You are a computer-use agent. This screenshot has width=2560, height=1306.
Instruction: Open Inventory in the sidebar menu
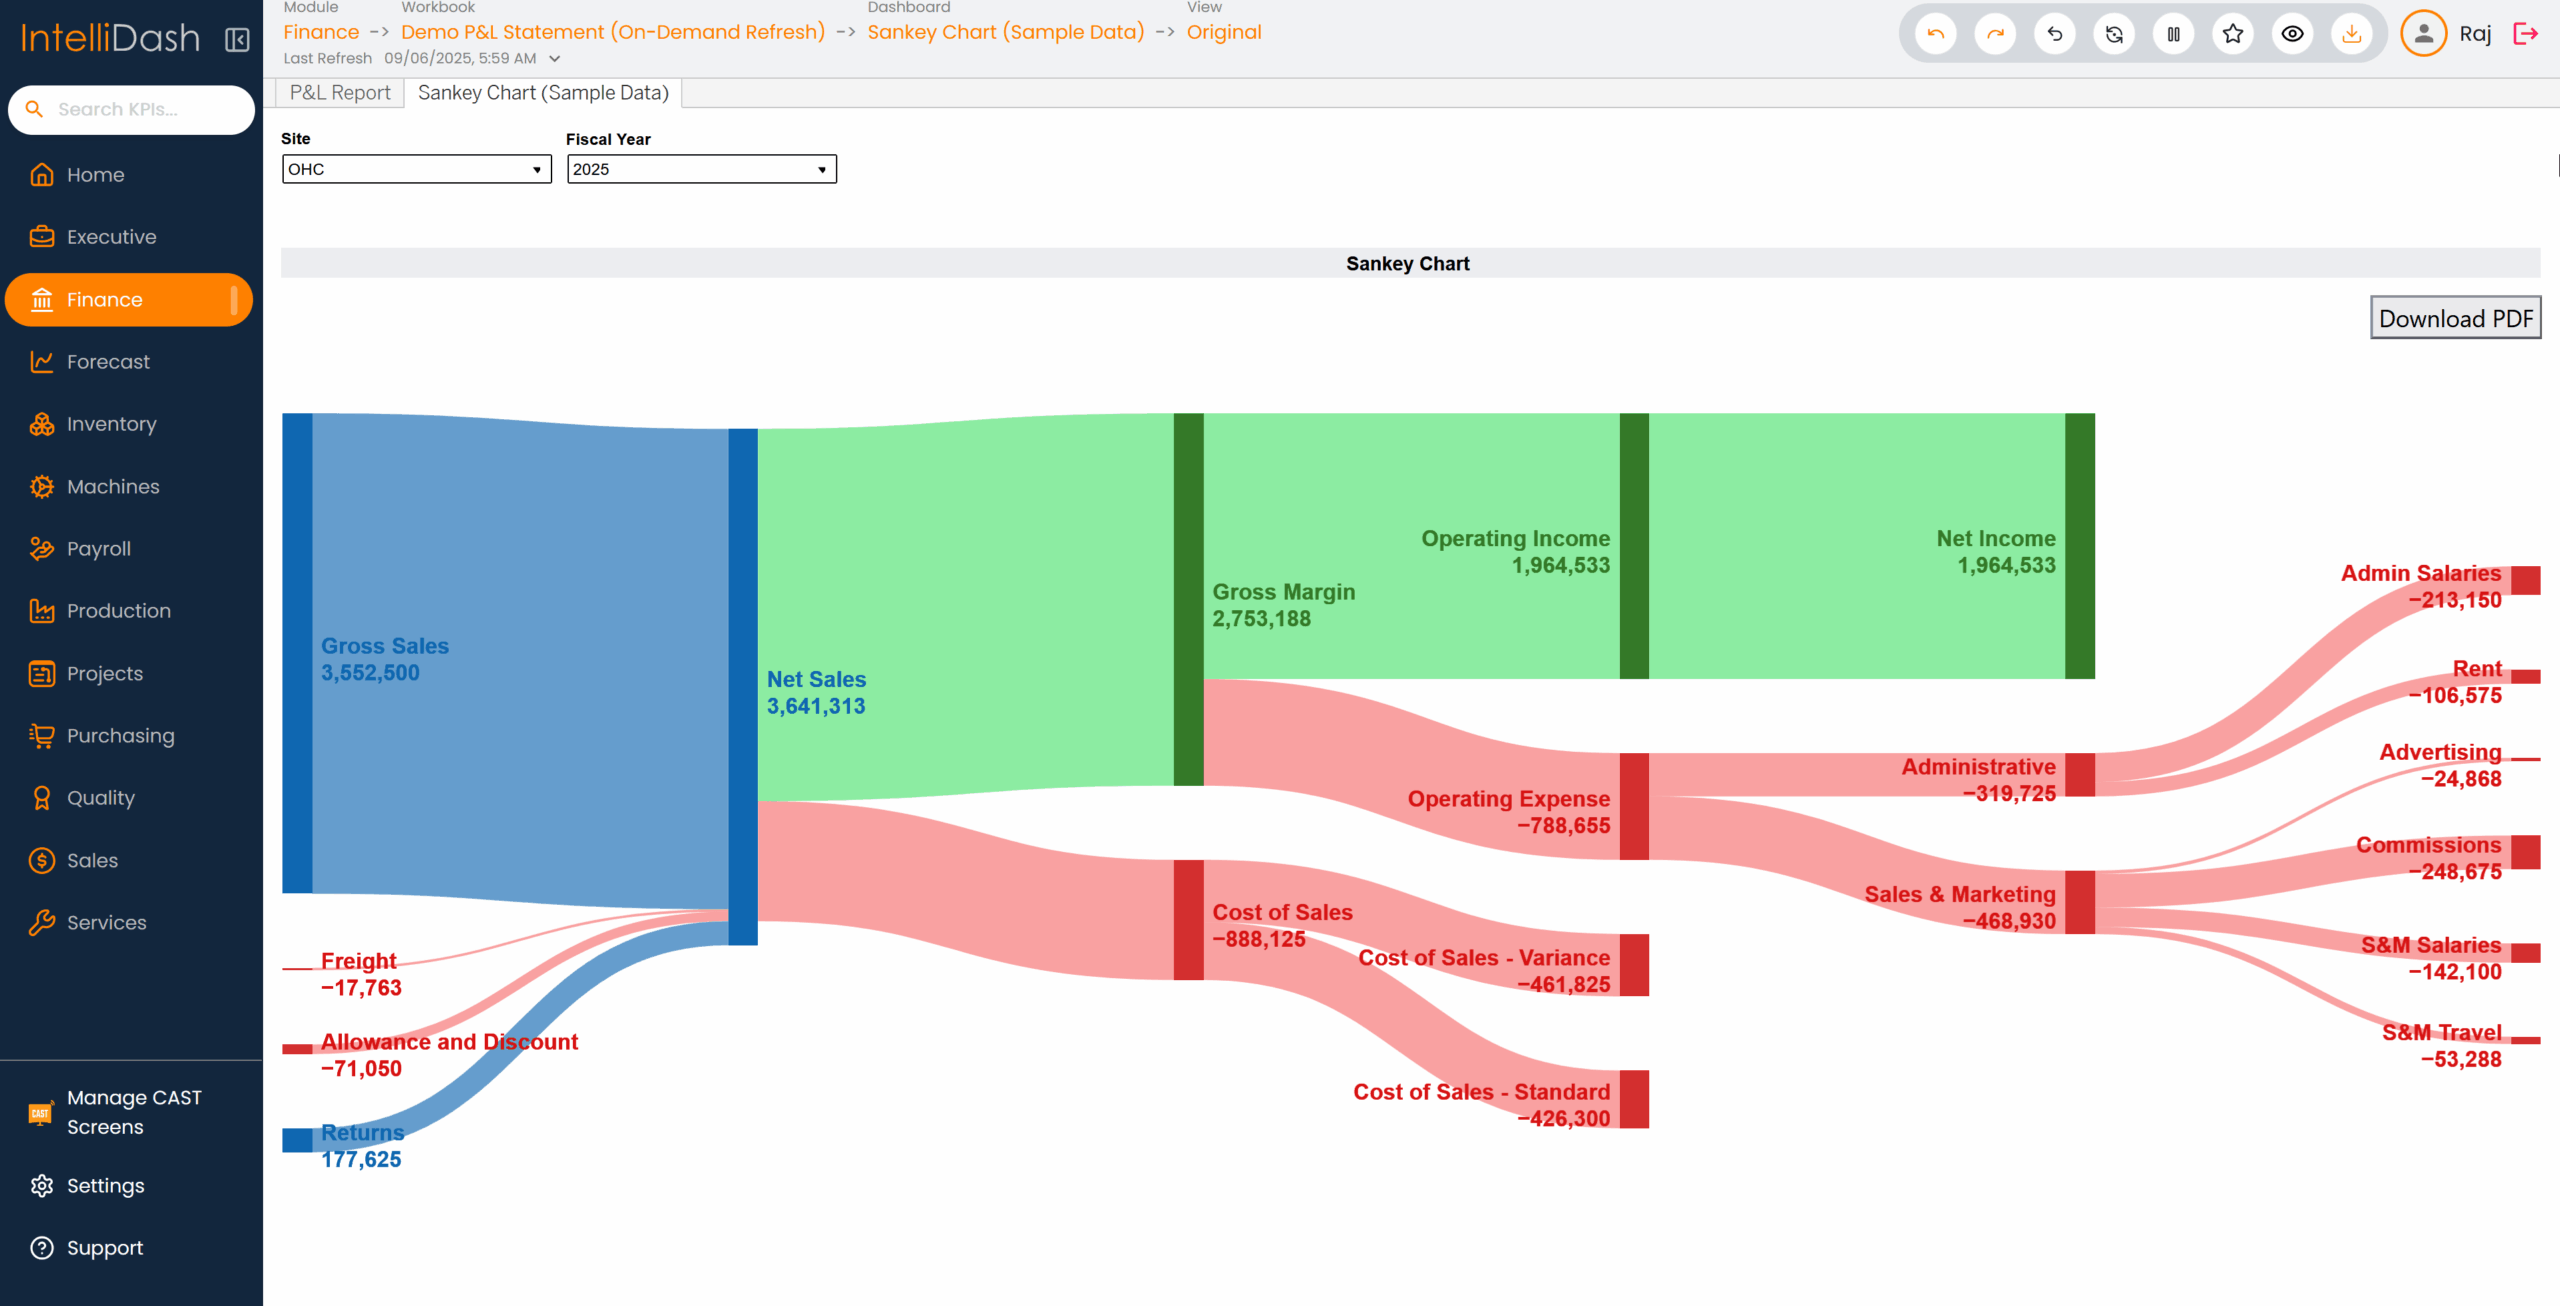coord(111,424)
